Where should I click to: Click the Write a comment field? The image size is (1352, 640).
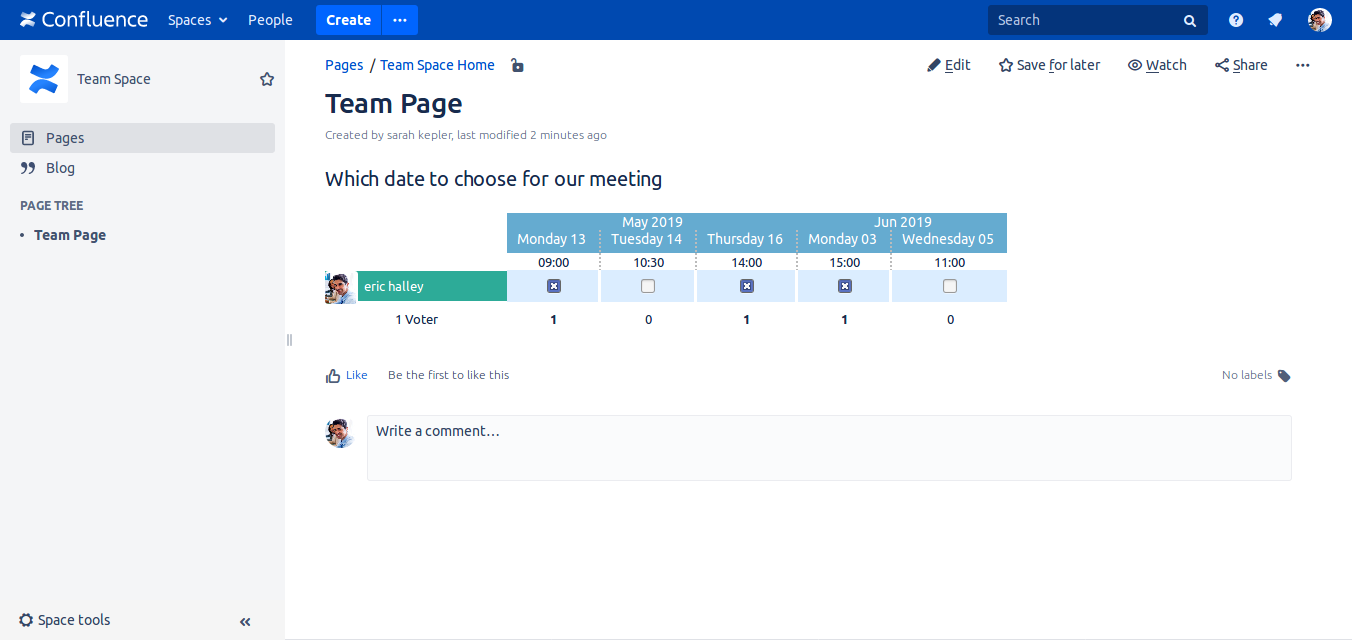828,447
